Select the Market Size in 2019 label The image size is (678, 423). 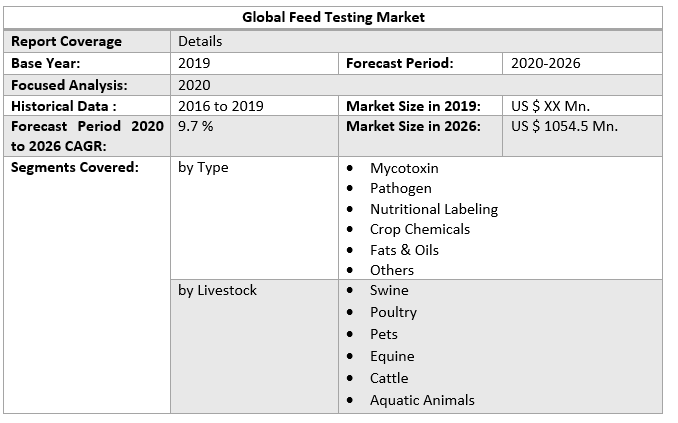coord(413,106)
